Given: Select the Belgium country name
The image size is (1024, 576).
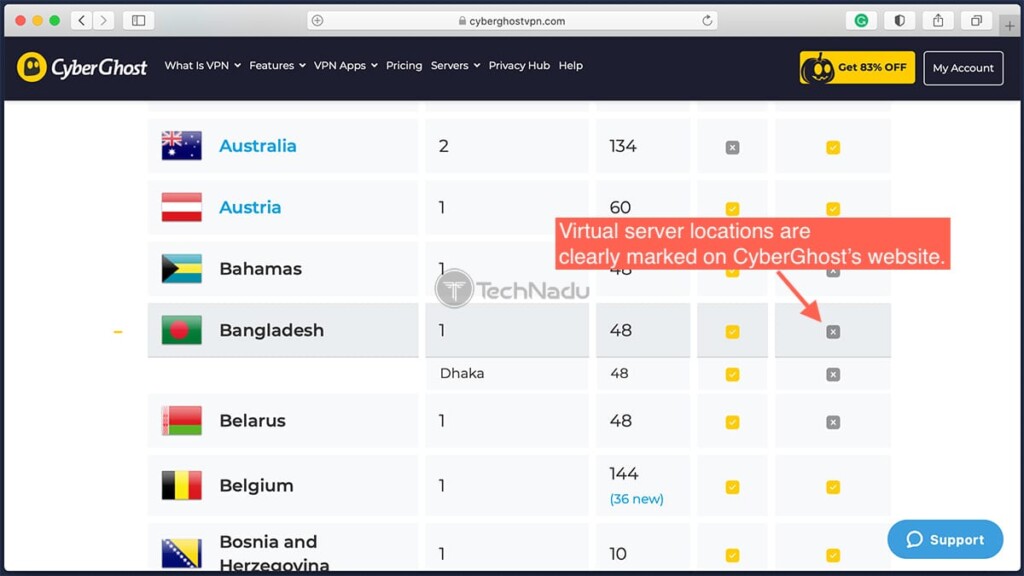Looking at the screenshot, I should (x=256, y=485).
